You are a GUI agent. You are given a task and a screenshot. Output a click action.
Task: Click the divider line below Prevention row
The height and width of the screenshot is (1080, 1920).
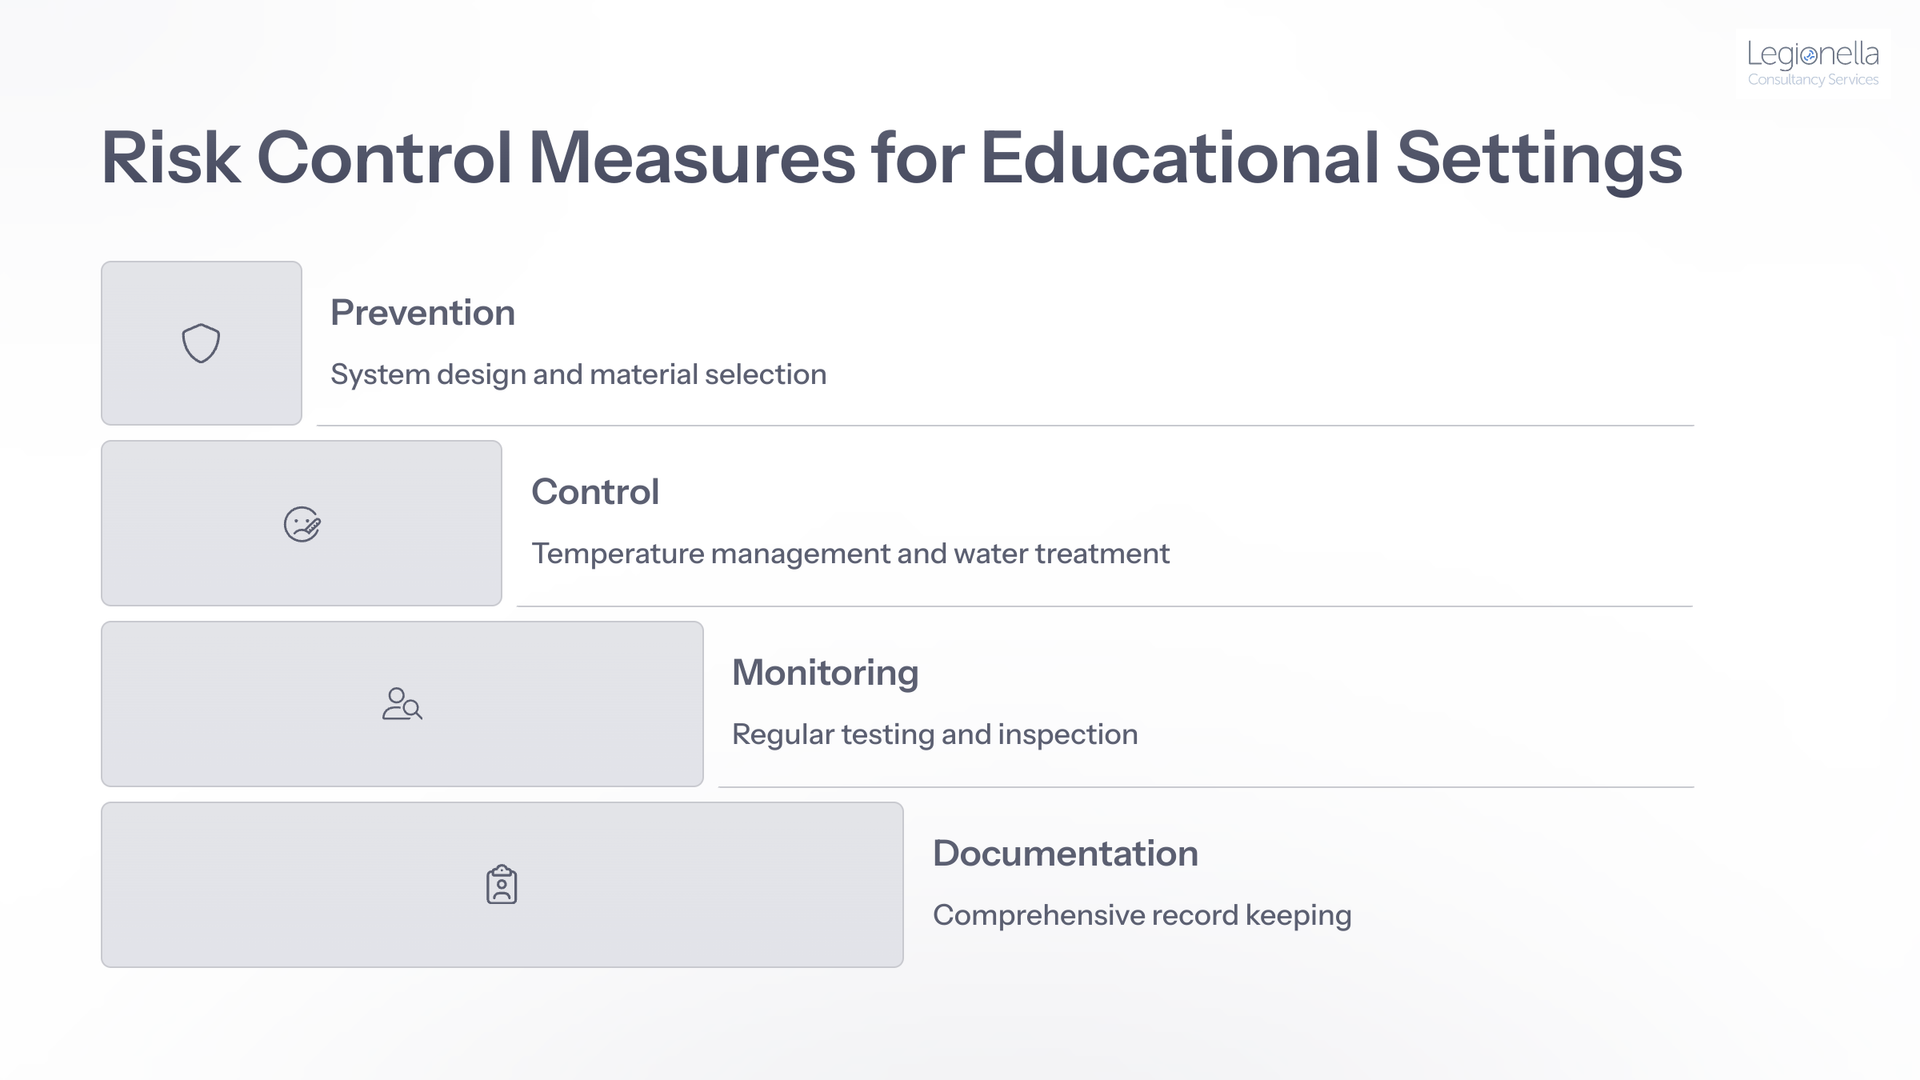pos(1005,426)
